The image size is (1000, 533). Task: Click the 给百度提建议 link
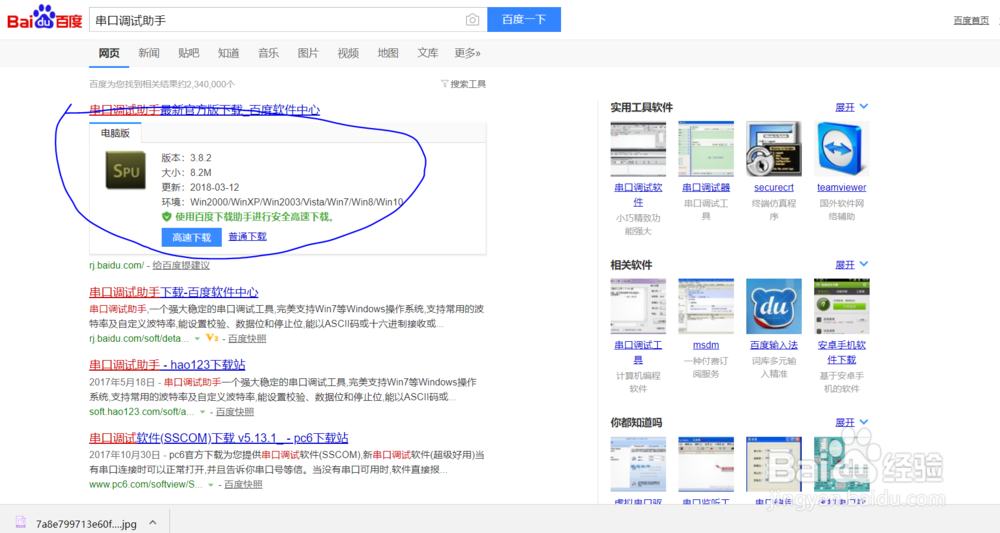point(181,265)
